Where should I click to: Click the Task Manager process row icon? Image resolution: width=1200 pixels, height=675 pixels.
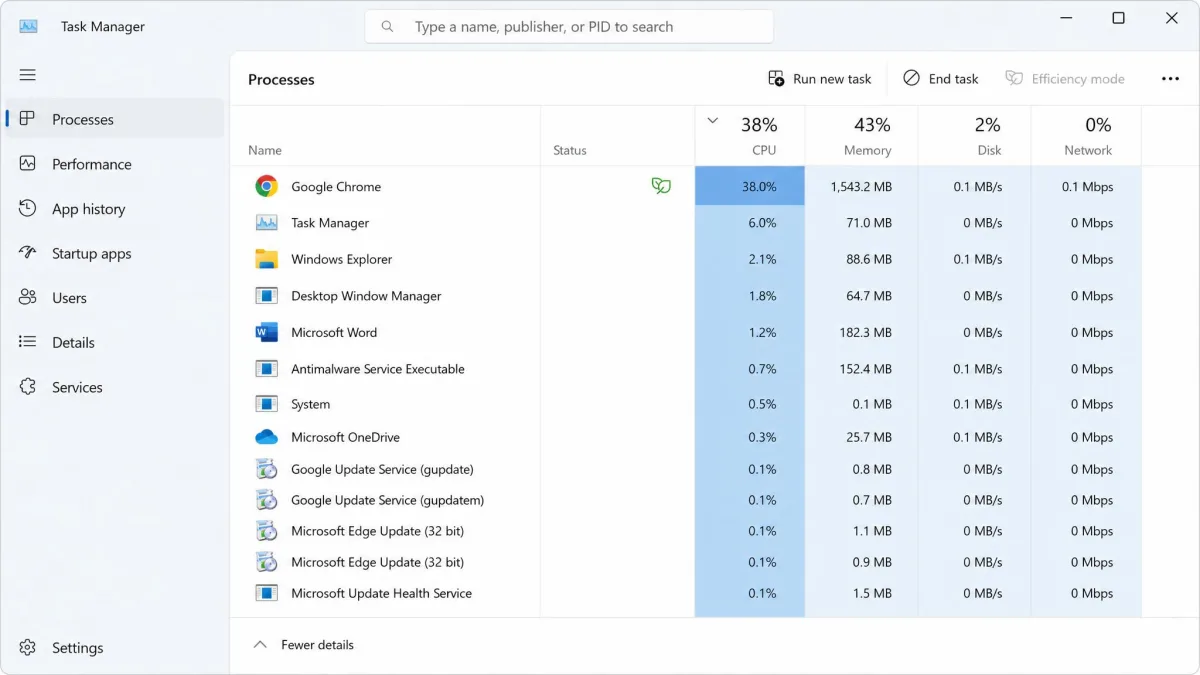click(x=266, y=223)
